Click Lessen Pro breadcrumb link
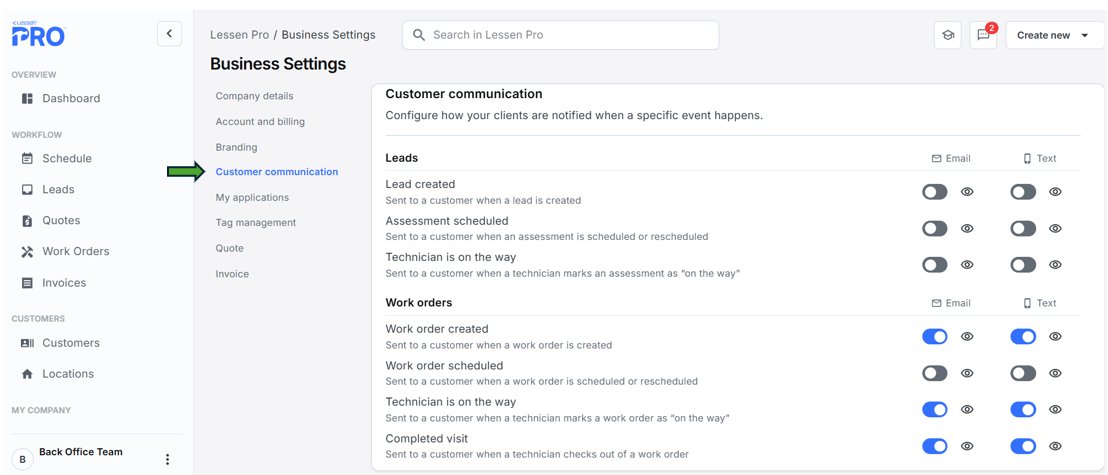 240,35
